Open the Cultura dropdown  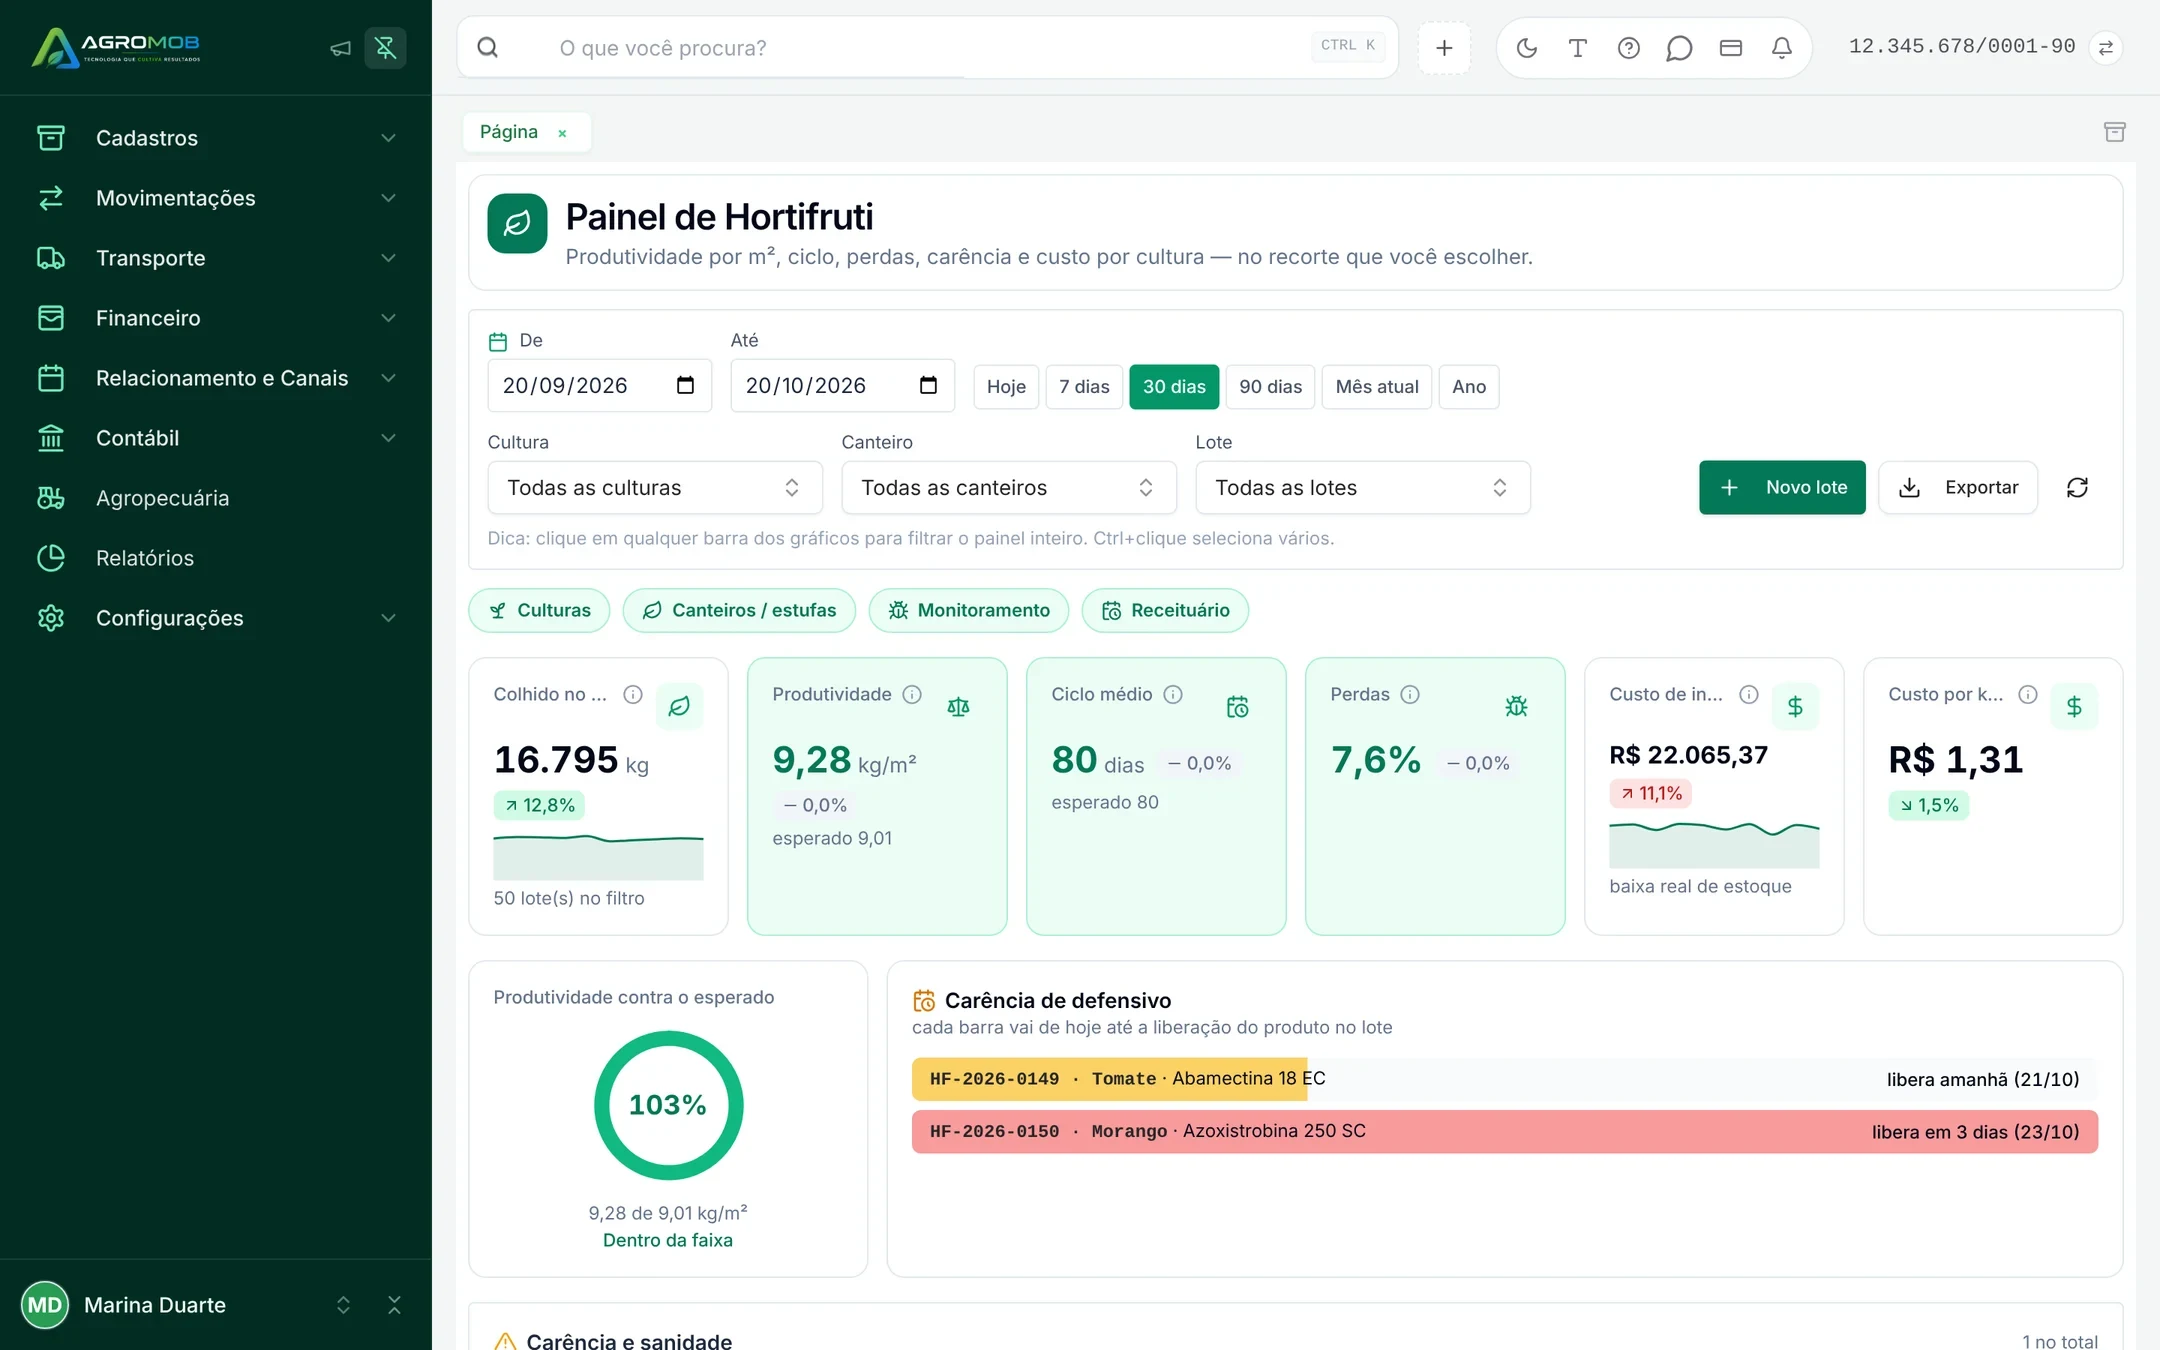coord(655,488)
